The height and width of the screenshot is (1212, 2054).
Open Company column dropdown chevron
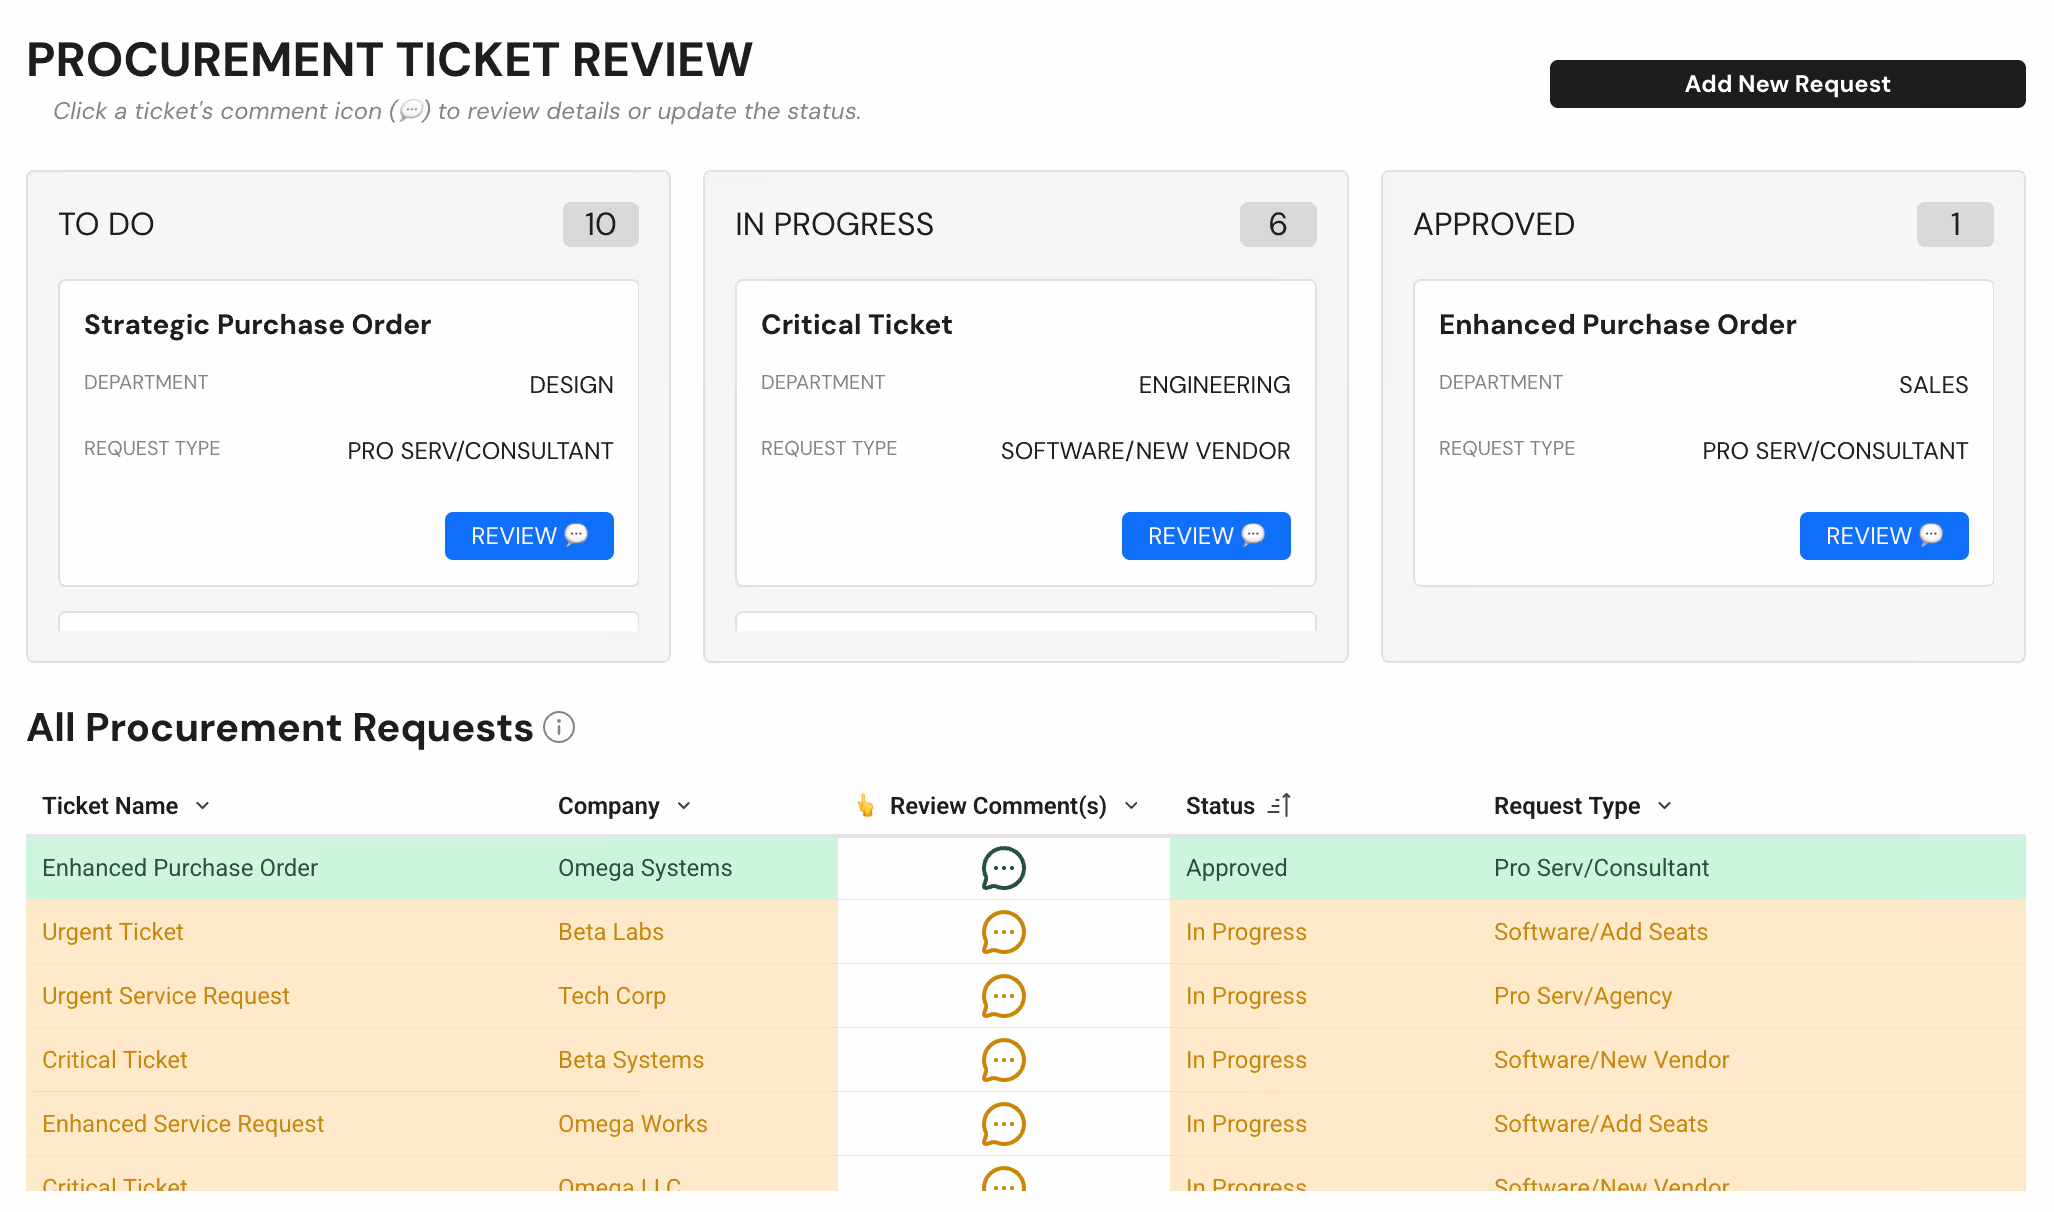684,806
